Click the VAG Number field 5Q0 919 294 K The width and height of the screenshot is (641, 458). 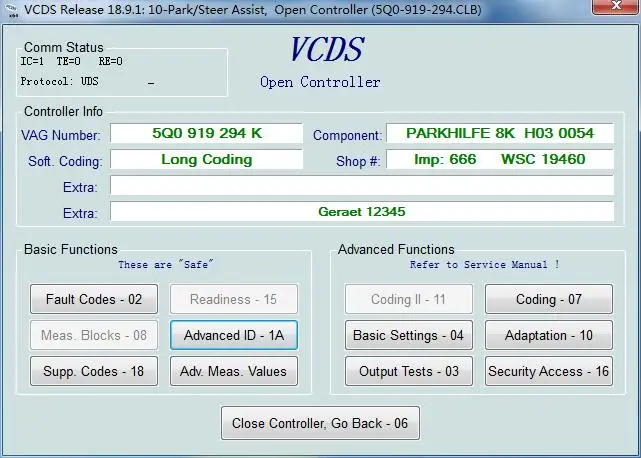(x=206, y=133)
